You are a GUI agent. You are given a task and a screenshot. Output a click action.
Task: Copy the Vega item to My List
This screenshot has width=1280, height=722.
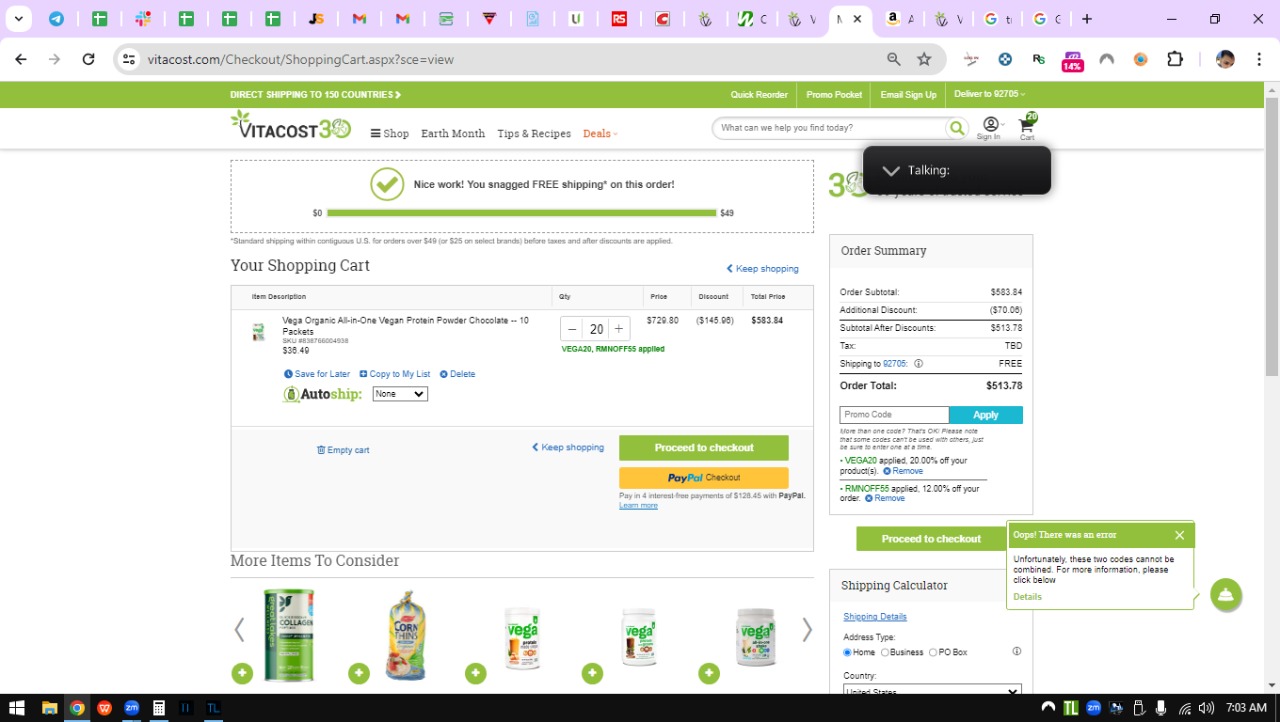[x=395, y=374]
